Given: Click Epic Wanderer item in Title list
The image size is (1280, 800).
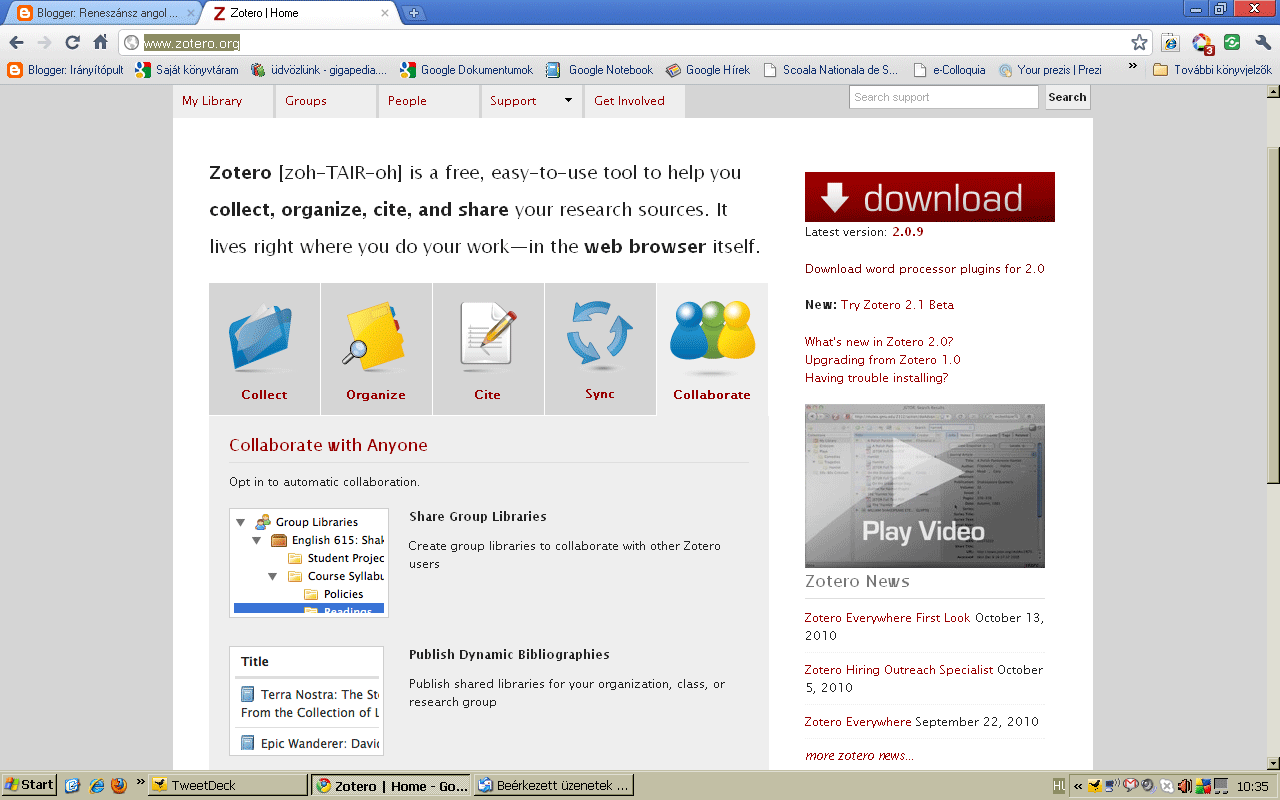Looking at the screenshot, I should [310, 743].
